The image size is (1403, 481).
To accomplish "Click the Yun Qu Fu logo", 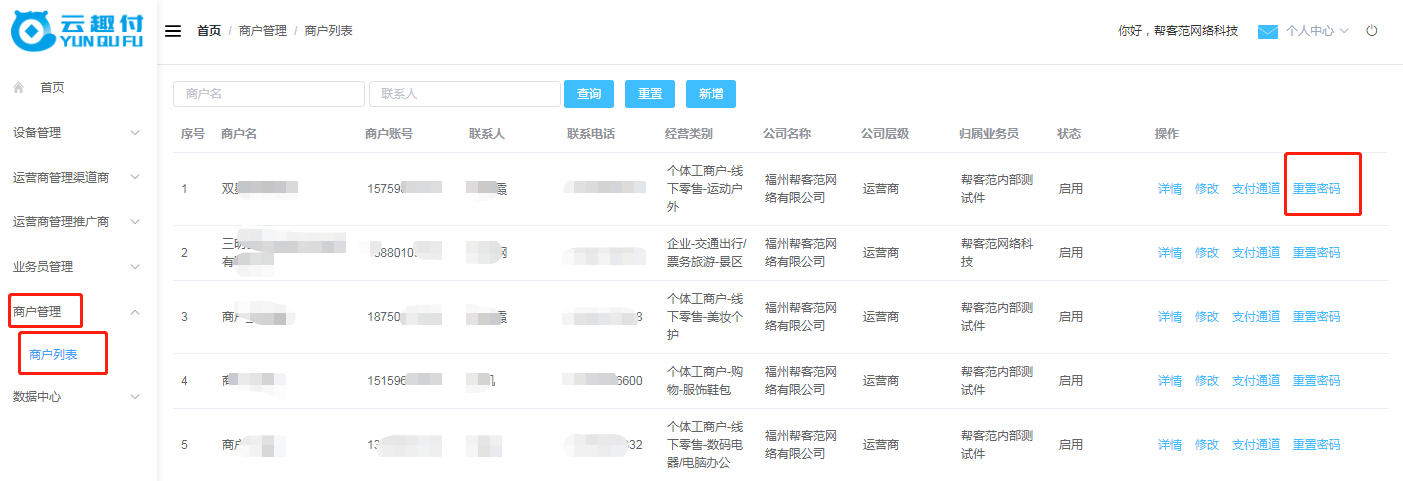I will click(x=77, y=32).
